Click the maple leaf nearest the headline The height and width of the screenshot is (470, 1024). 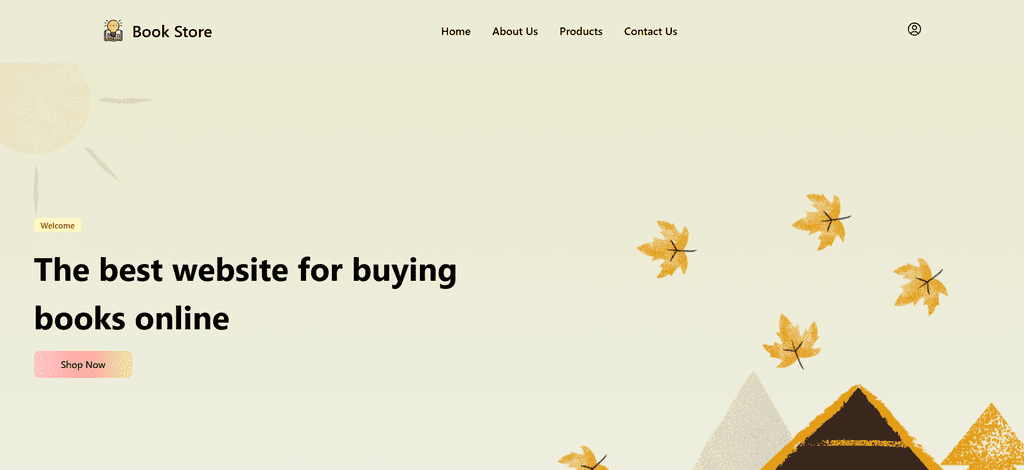666,249
